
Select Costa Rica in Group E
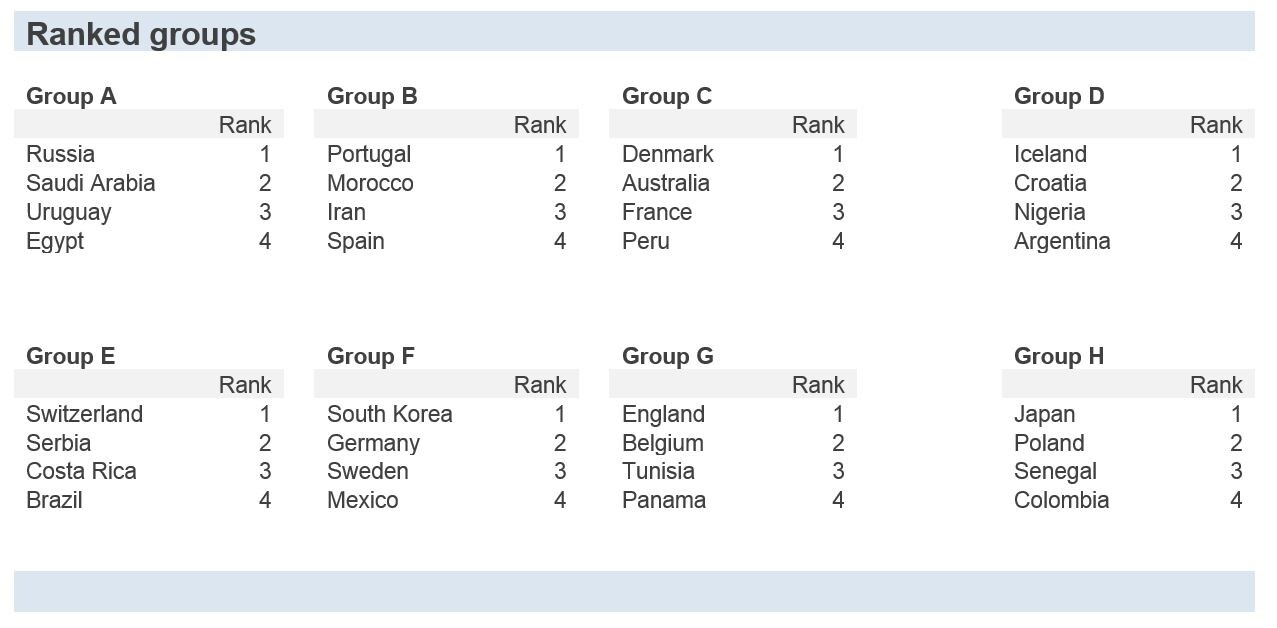pyautogui.click(x=81, y=471)
